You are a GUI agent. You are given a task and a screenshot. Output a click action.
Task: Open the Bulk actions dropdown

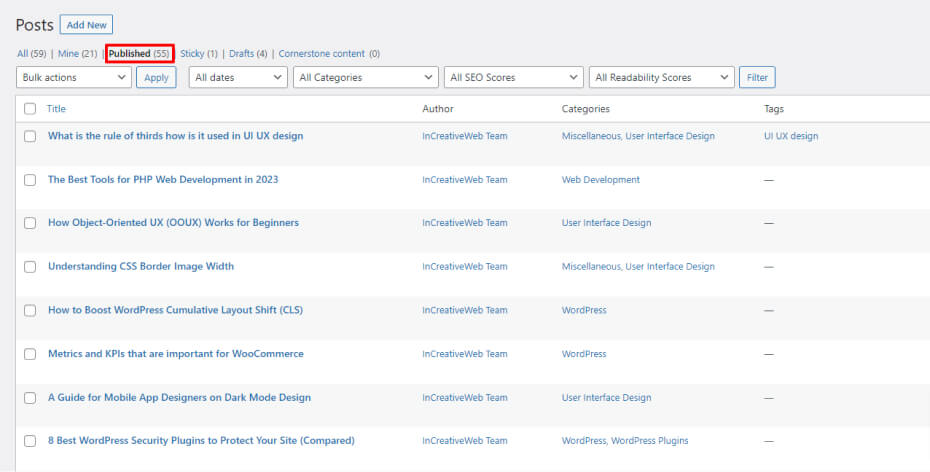pyautogui.click(x=74, y=77)
